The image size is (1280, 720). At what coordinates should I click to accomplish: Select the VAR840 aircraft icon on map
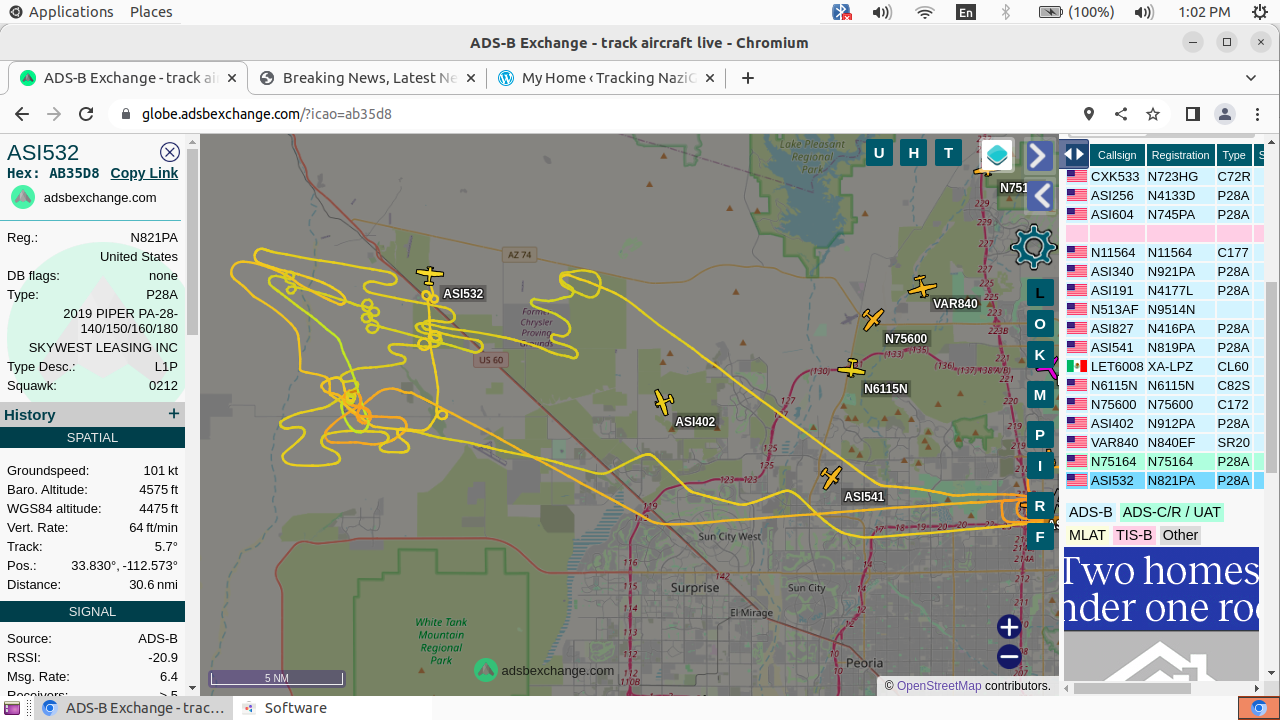pyautogui.click(x=922, y=287)
